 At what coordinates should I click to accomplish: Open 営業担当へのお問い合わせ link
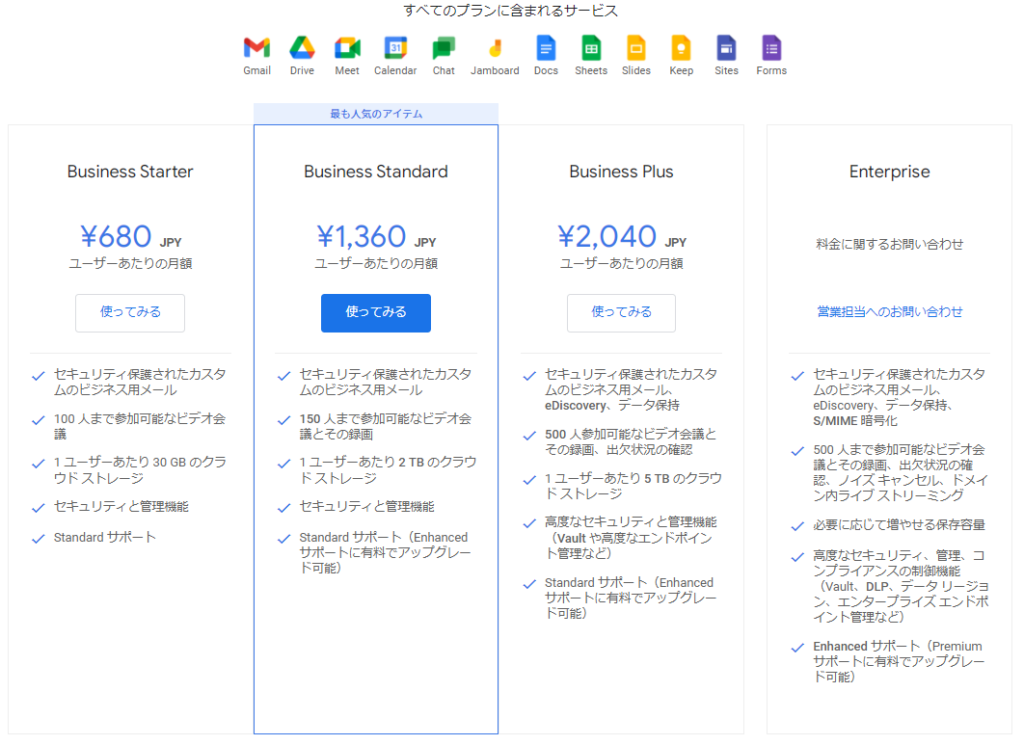(889, 311)
